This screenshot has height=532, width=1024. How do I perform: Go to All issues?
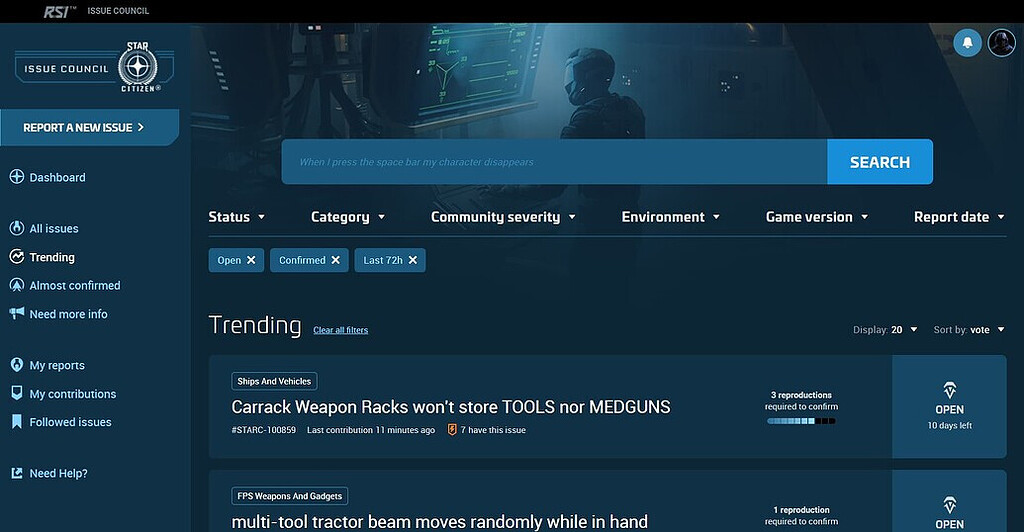[54, 228]
